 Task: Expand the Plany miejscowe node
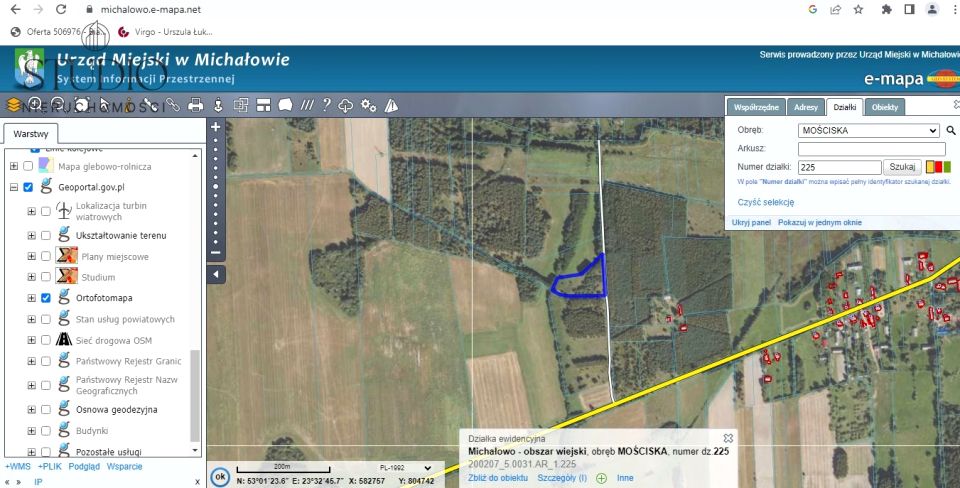(x=31, y=257)
